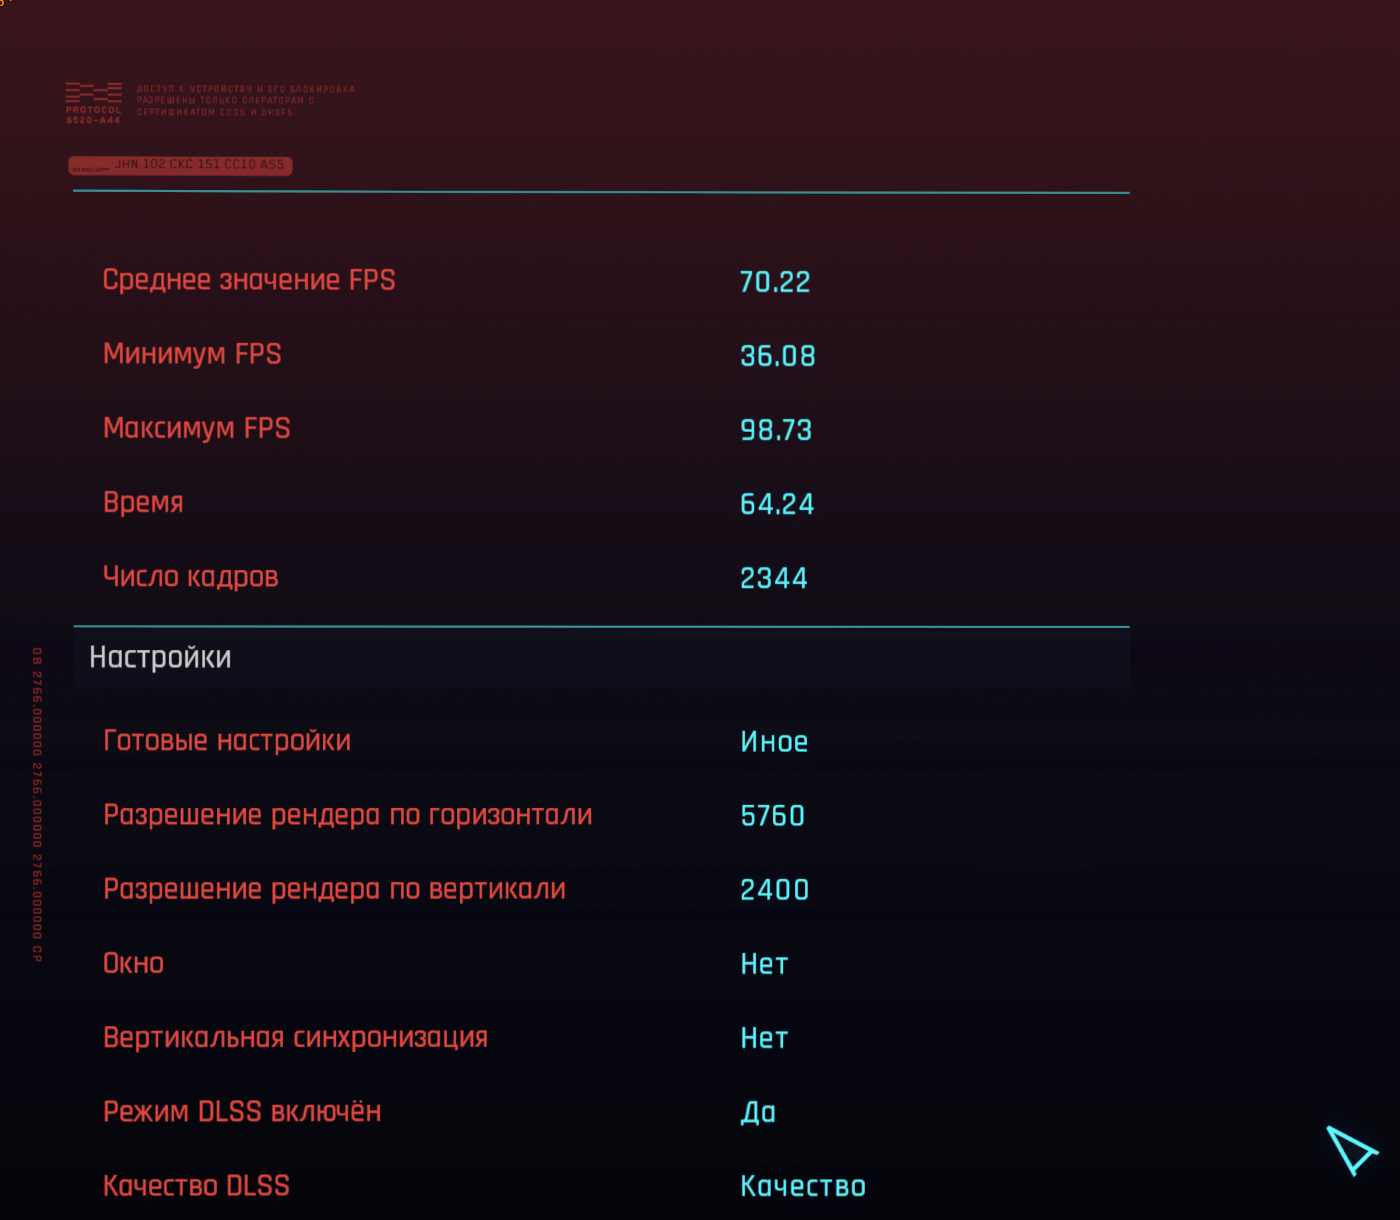Click the cyan arrow cursor icon
The image size is (1400, 1220).
[1352, 1149]
